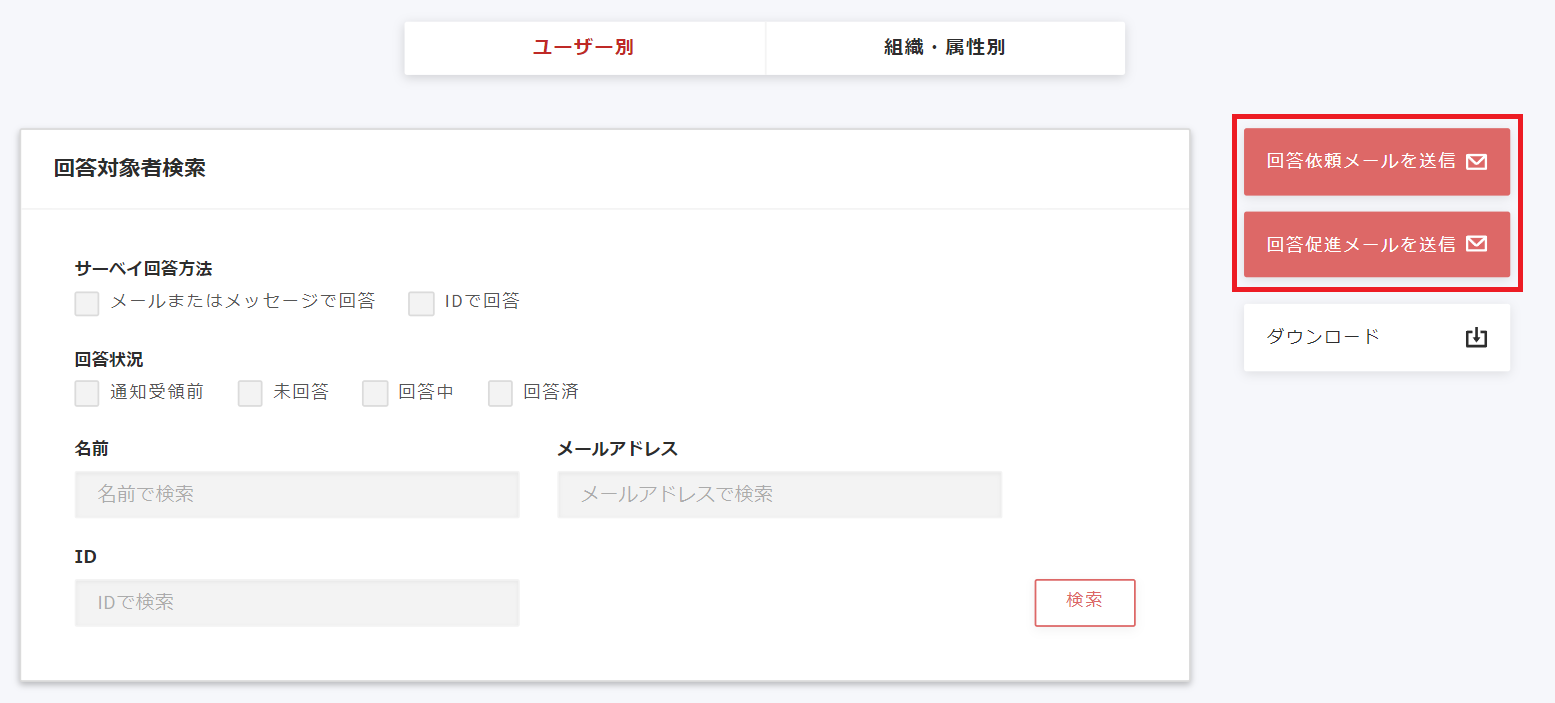The height and width of the screenshot is (703, 1555).
Task: Click the 検索 search button
Action: click(1084, 602)
